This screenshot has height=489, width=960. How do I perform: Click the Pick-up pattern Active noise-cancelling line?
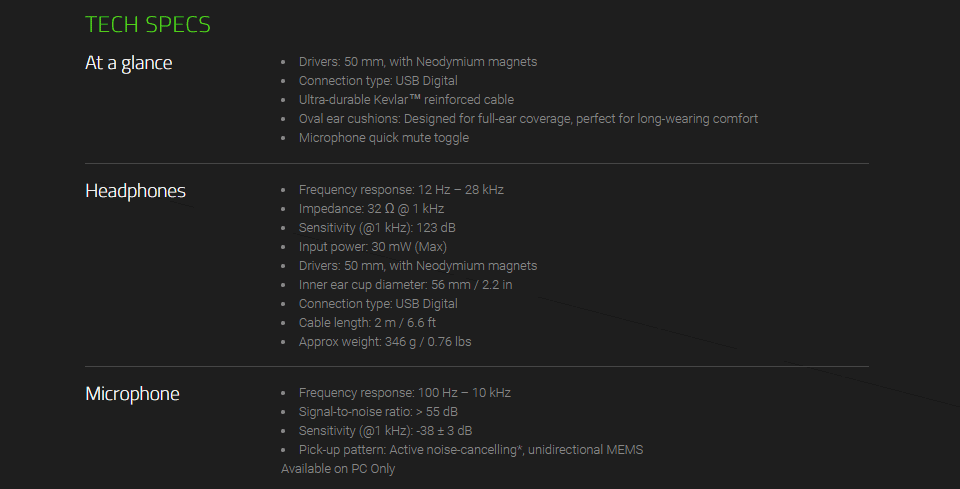point(471,450)
